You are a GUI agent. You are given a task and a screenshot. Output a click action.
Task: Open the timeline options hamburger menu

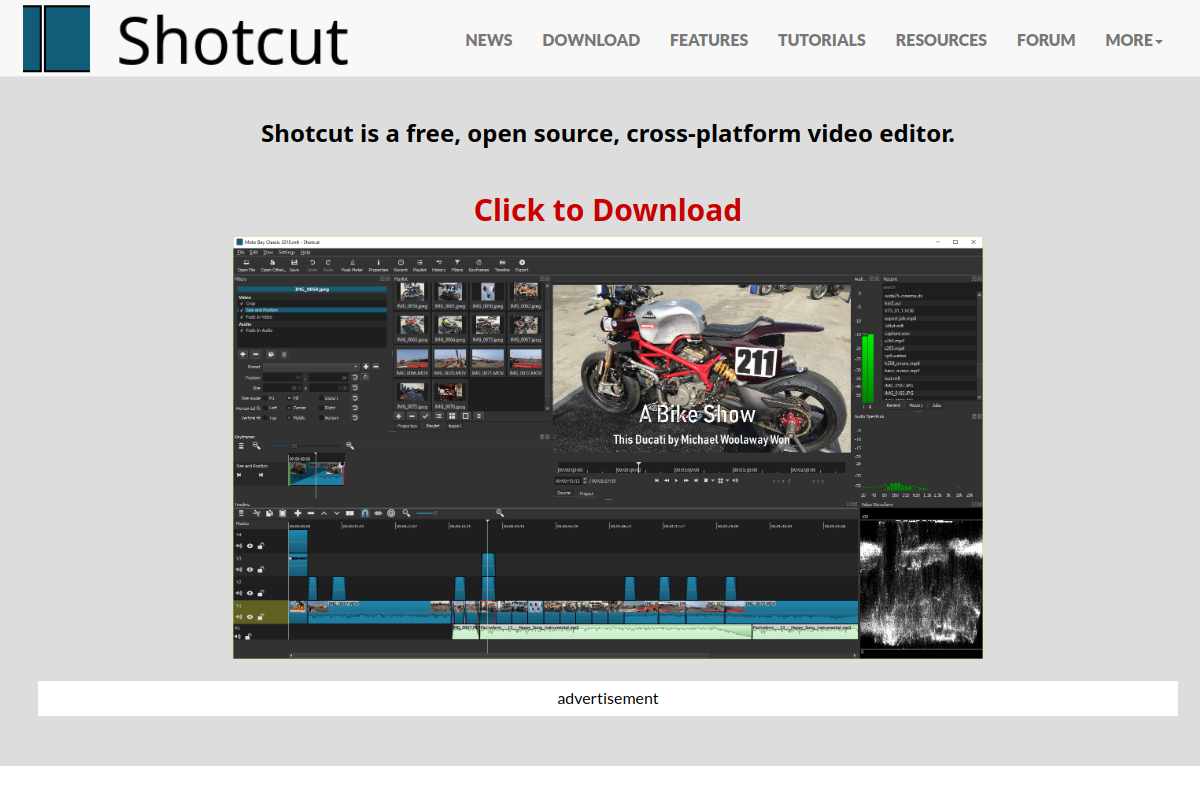242,513
